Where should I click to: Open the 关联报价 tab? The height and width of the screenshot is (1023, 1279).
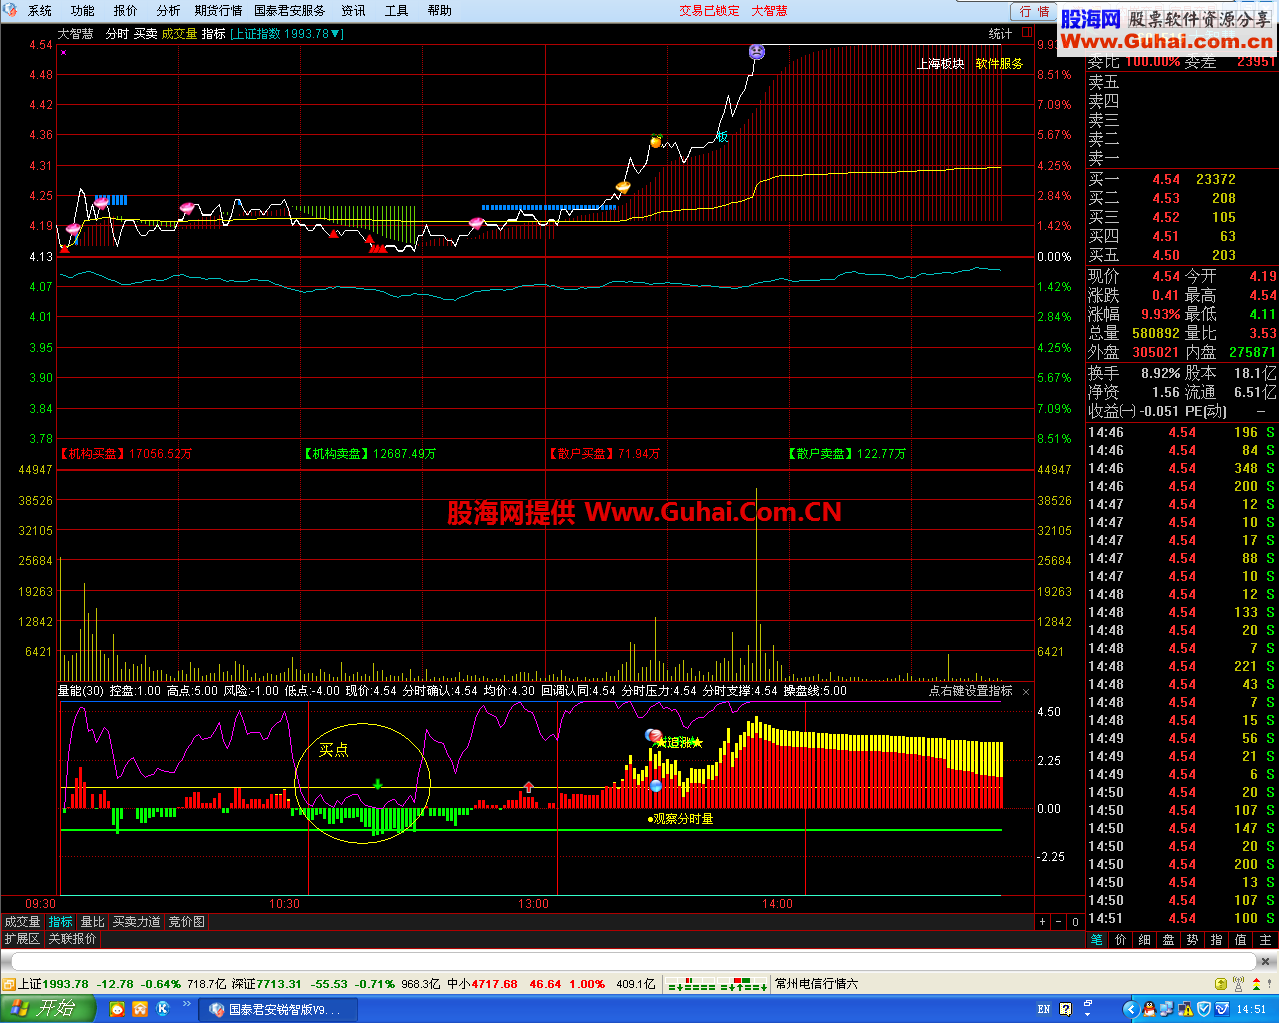(x=72, y=939)
